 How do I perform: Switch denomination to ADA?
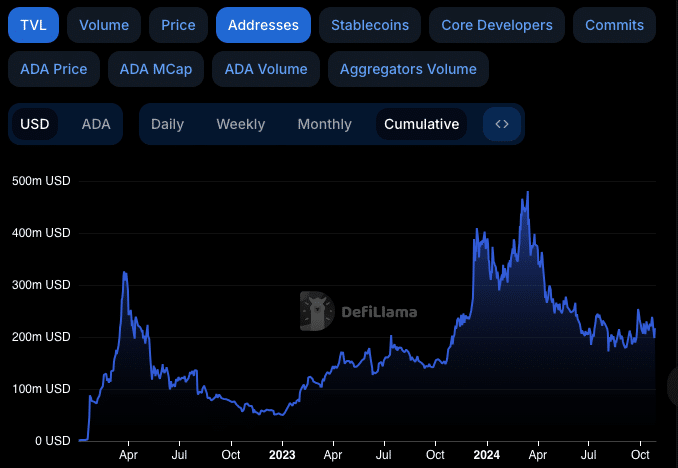pyautogui.click(x=96, y=124)
